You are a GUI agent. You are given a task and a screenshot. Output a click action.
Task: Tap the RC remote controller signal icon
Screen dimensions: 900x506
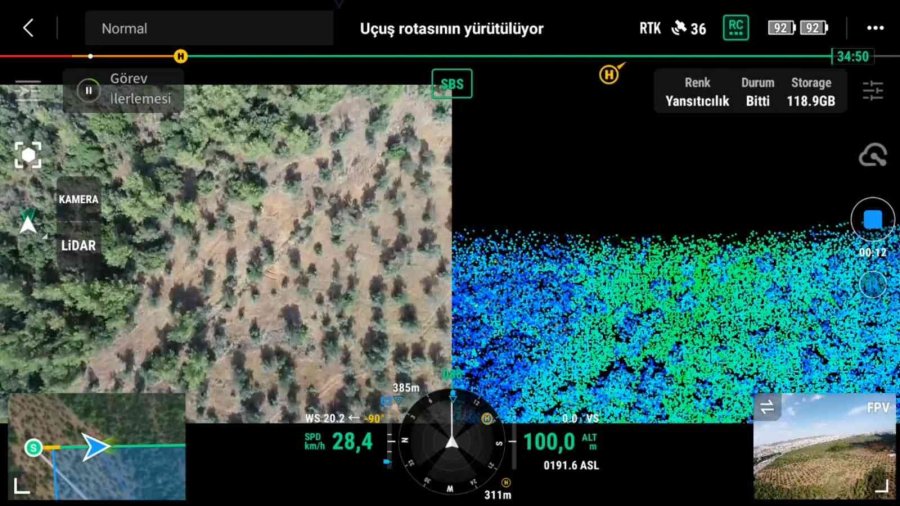(x=736, y=28)
